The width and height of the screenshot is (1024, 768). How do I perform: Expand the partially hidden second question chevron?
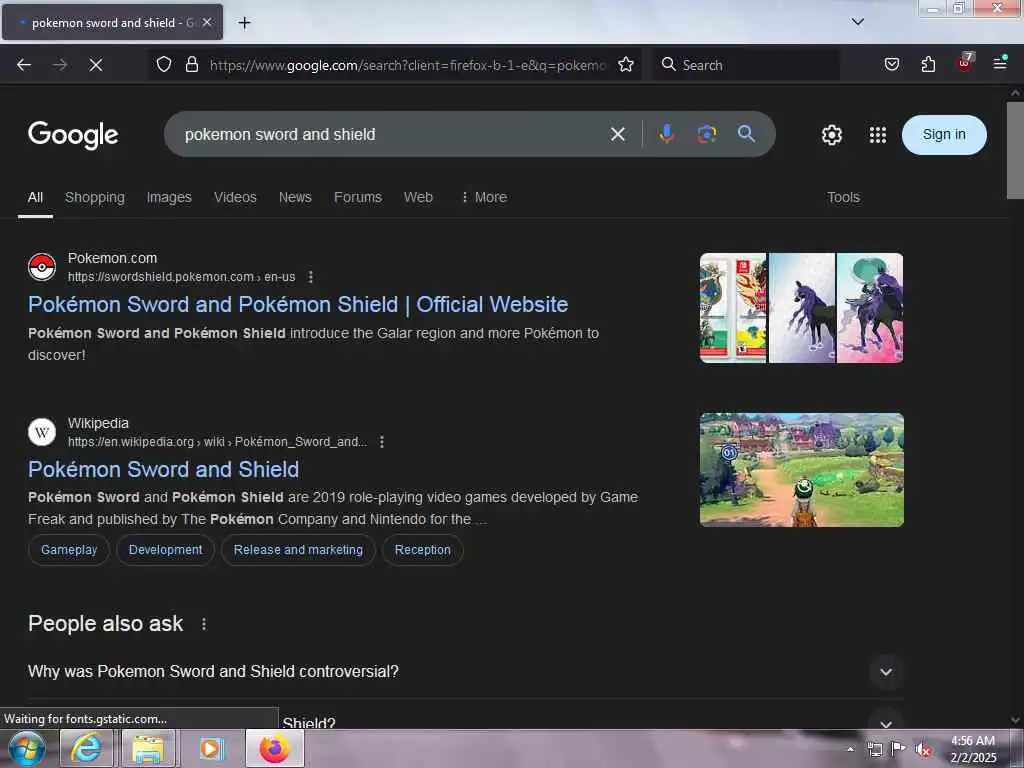[x=886, y=723]
